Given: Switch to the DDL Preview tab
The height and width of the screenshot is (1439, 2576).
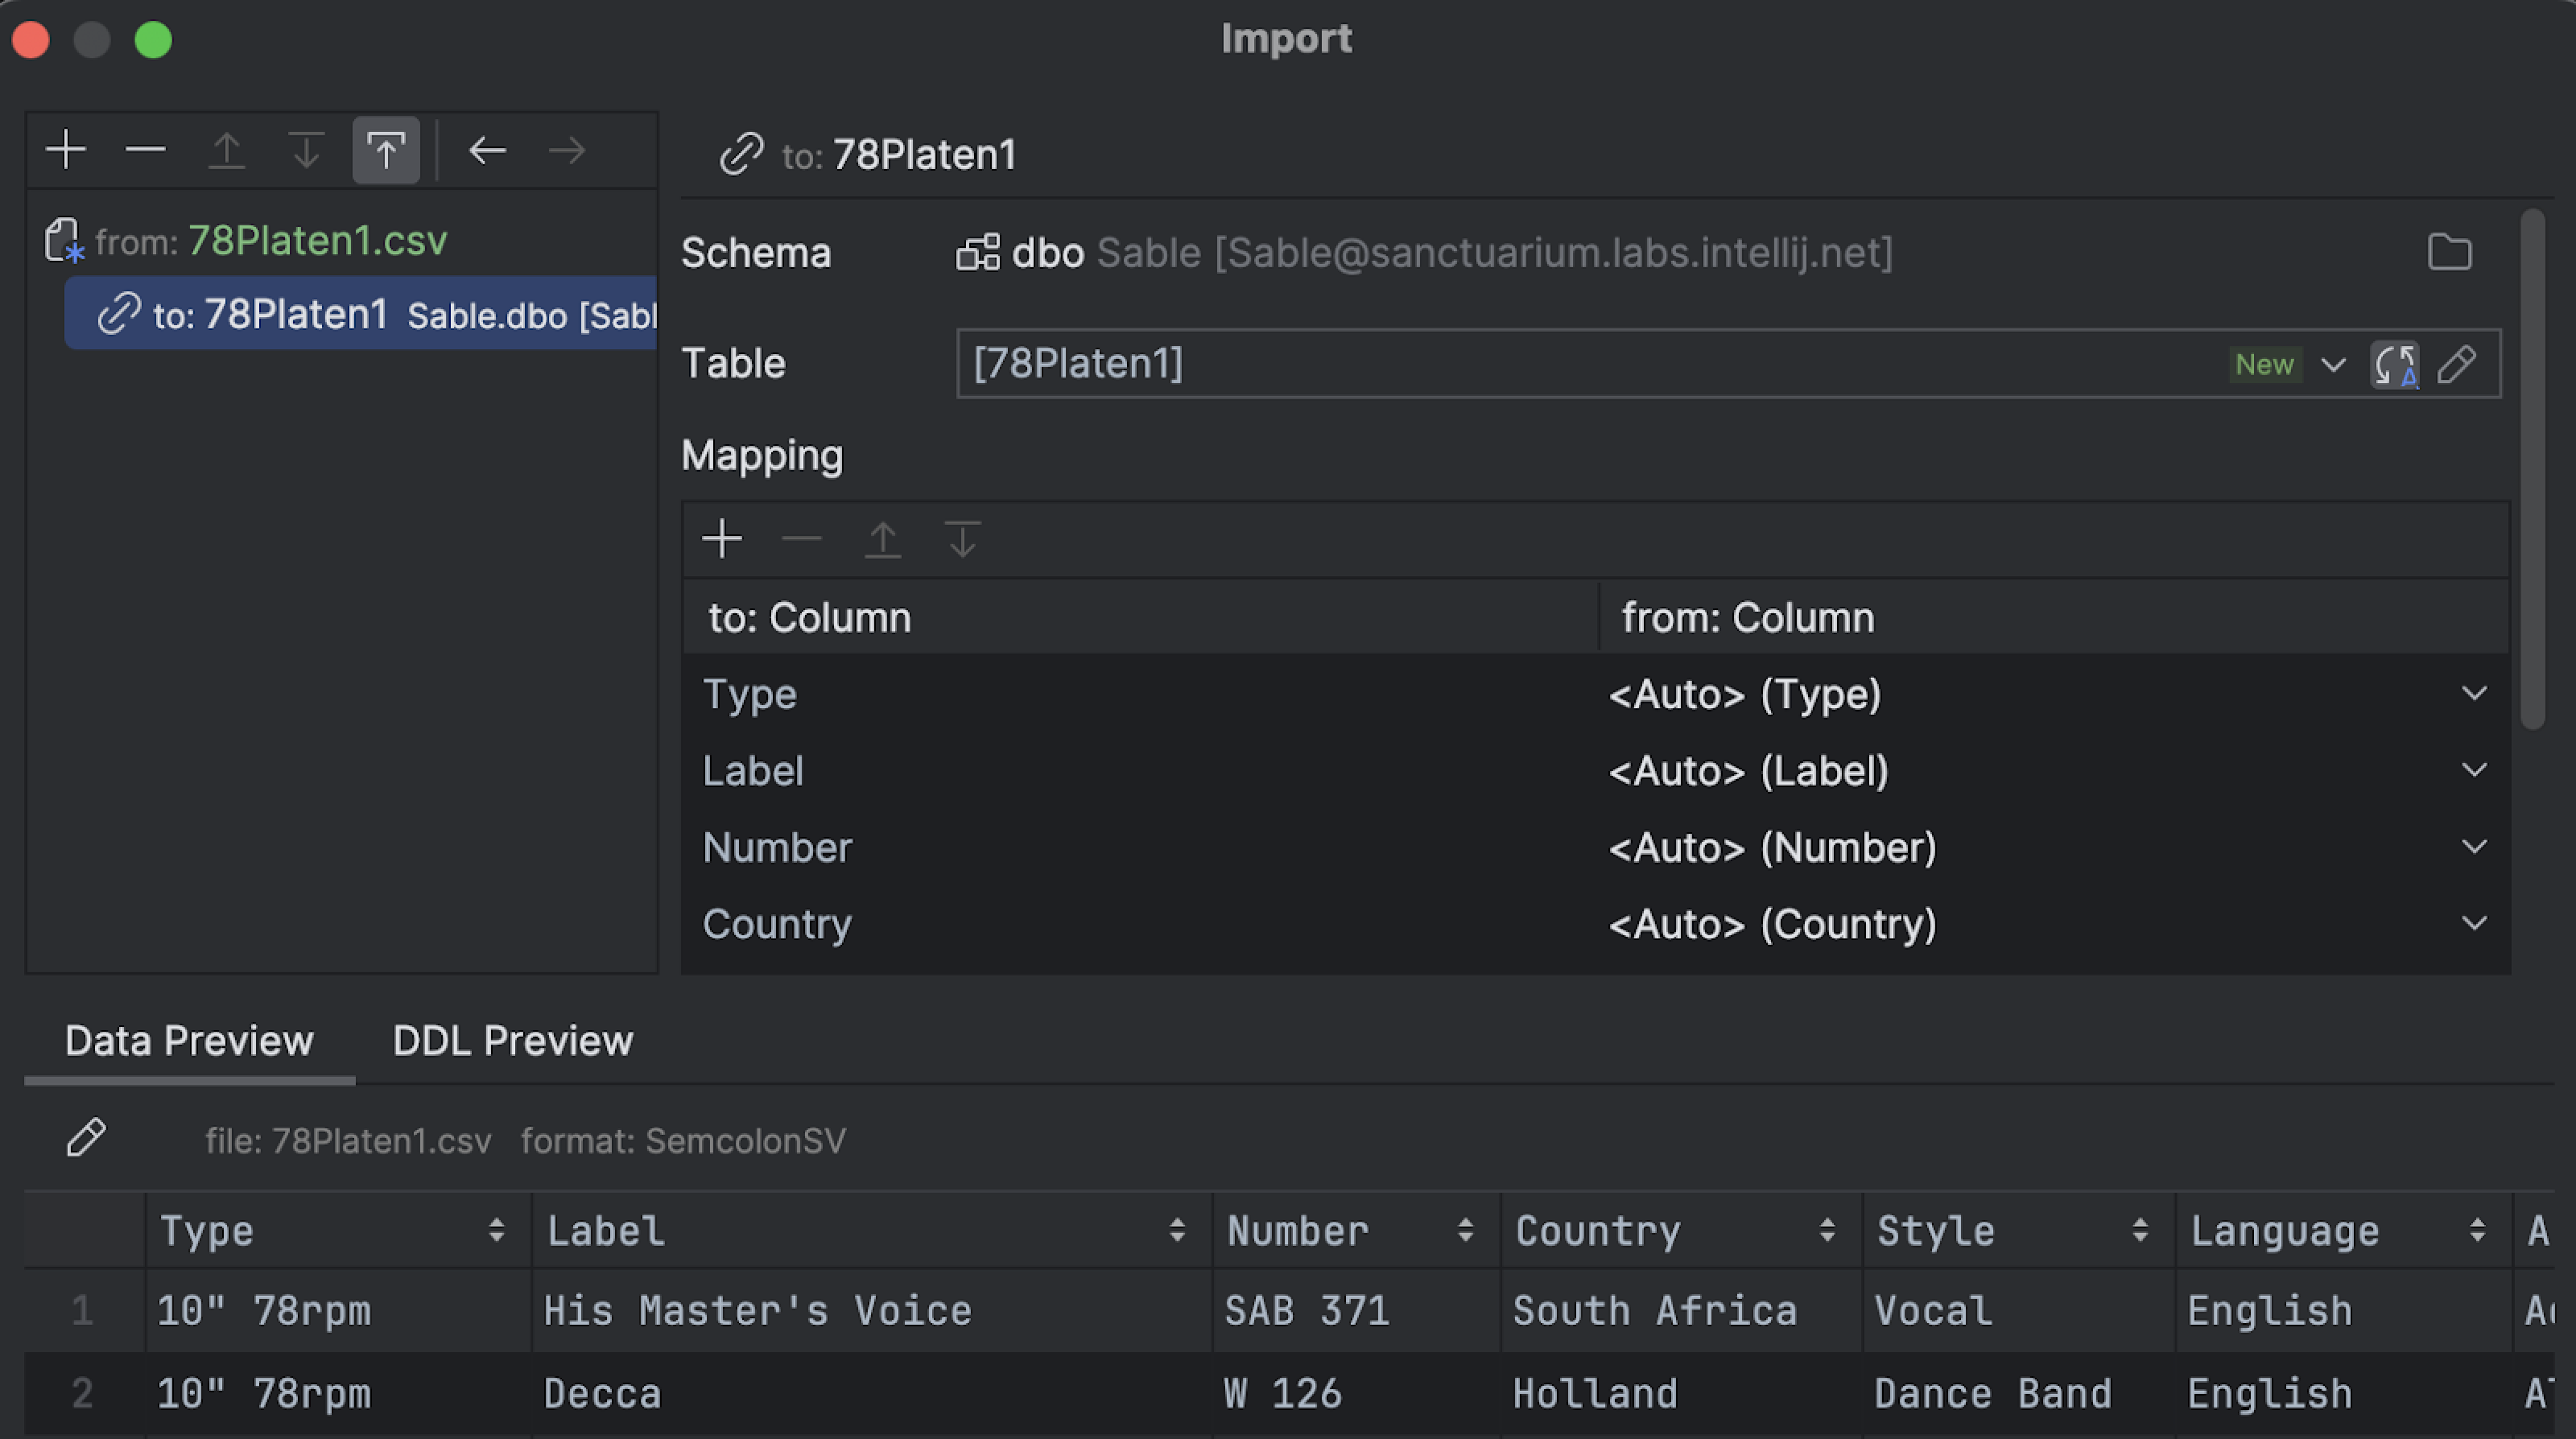Looking at the screenshot, I should pos(511,1041).
